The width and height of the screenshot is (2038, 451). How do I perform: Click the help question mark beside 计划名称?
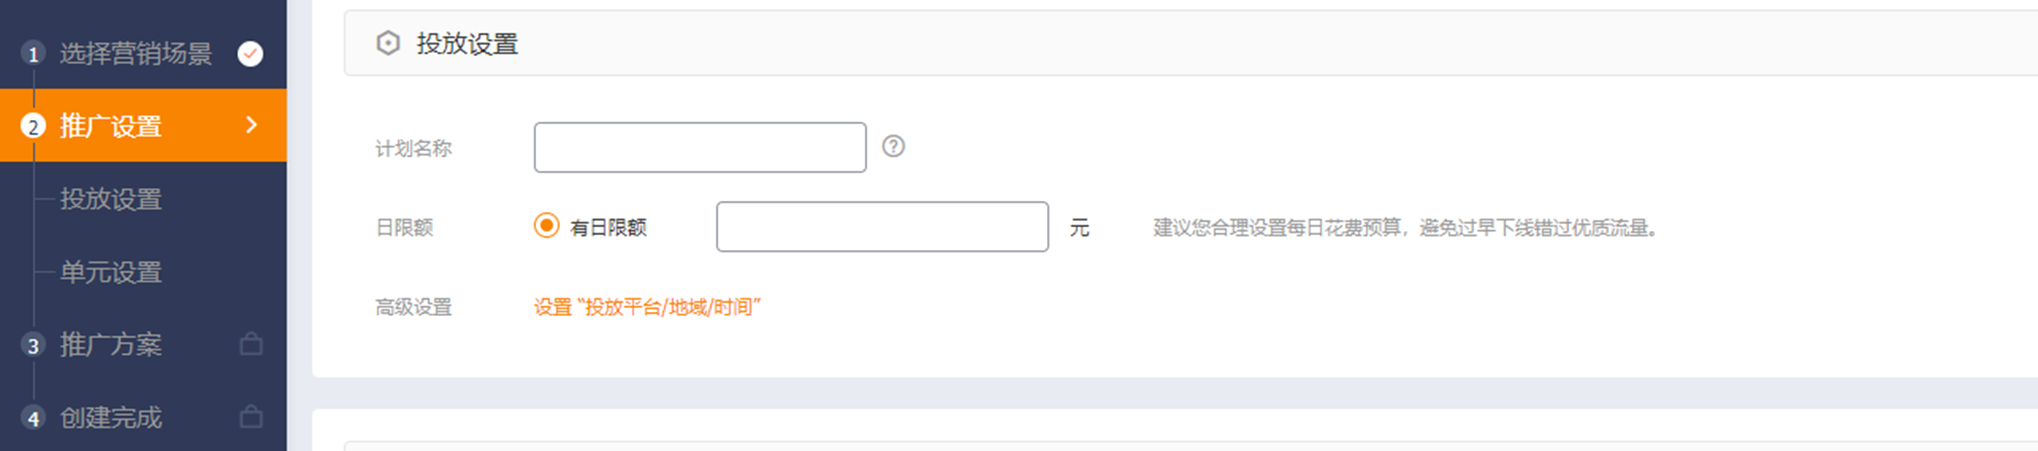pyautogui.click(x=893, y=147)
